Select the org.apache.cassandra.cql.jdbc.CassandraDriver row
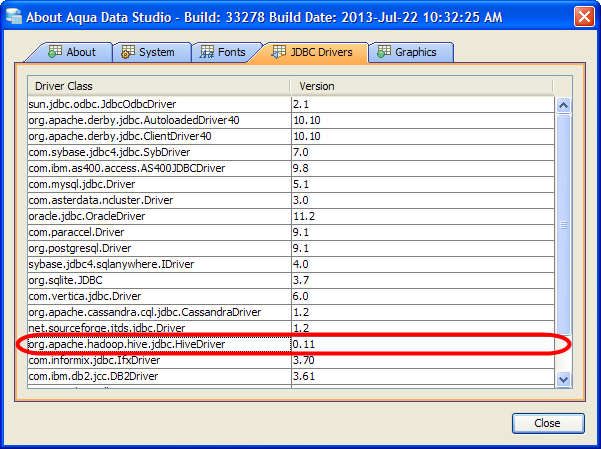This screenshot has height=449, width=601. click(291, 312)
